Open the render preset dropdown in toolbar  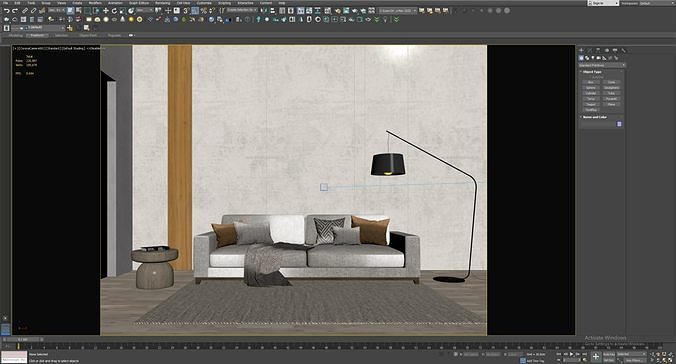397,10
